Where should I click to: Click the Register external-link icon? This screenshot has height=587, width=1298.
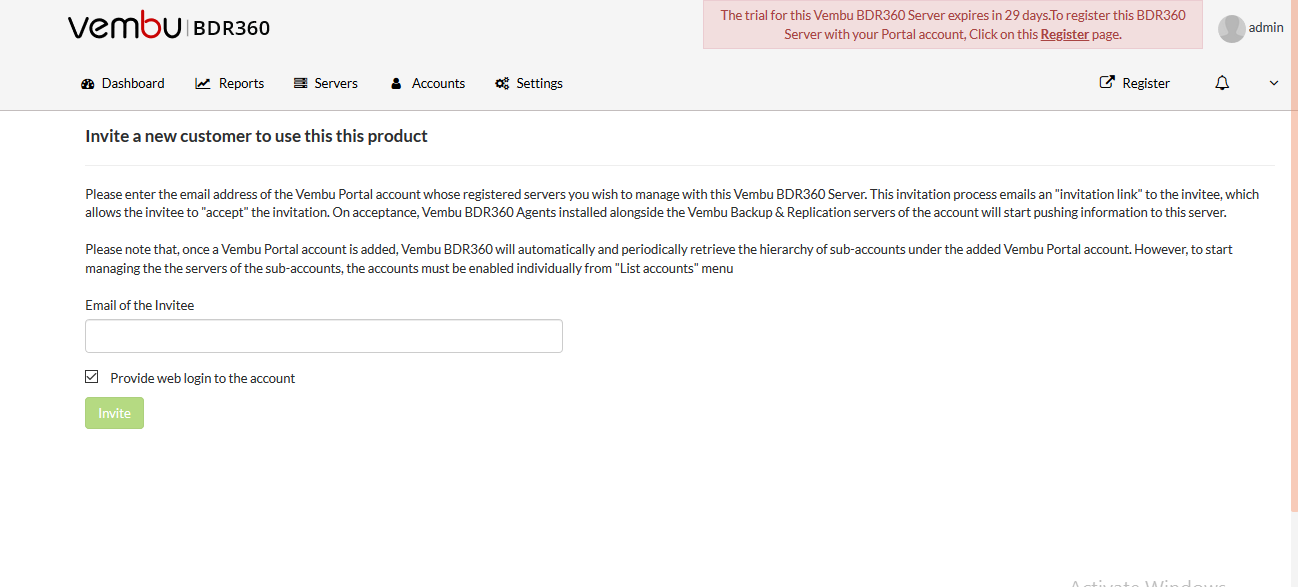point(1107,83)
